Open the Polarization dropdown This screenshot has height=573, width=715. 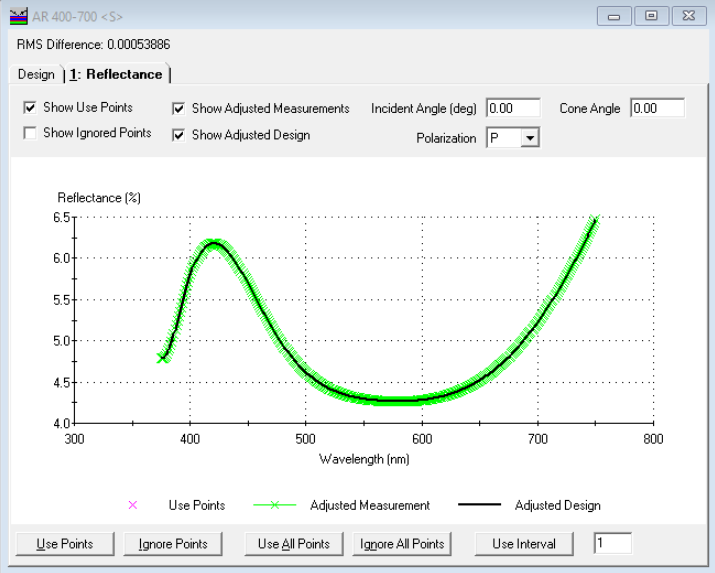[530, 139]
